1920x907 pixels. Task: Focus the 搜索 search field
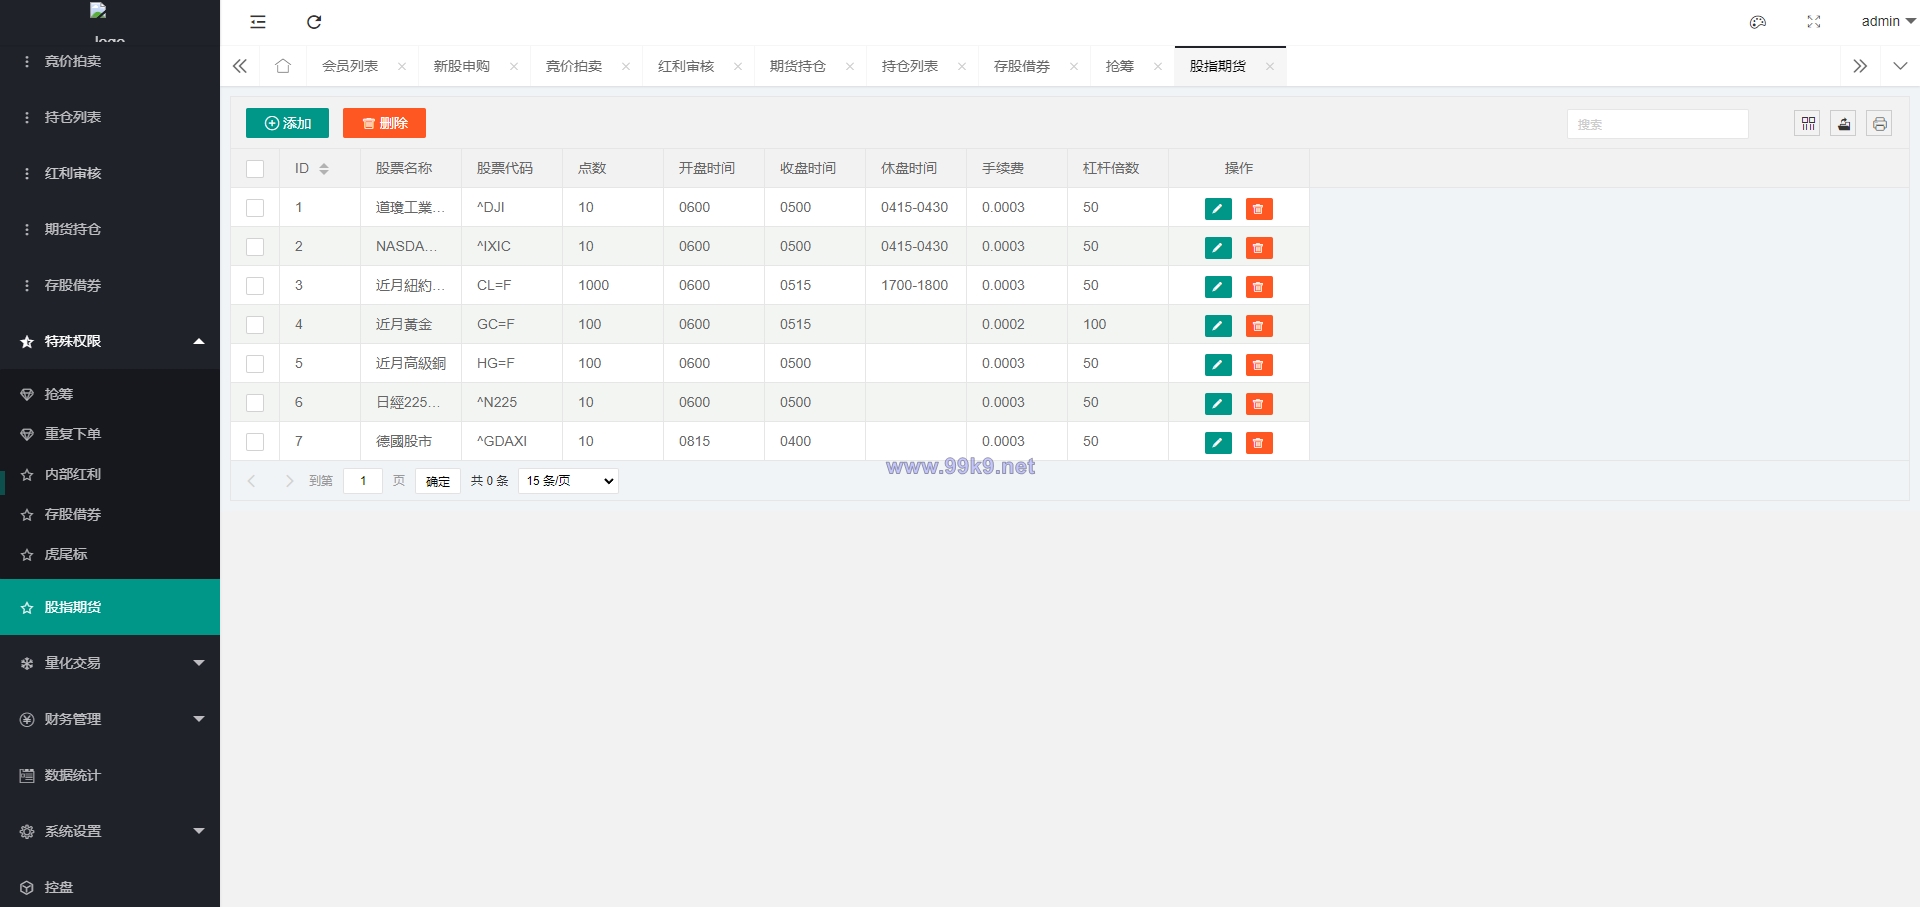point(1658,124)
